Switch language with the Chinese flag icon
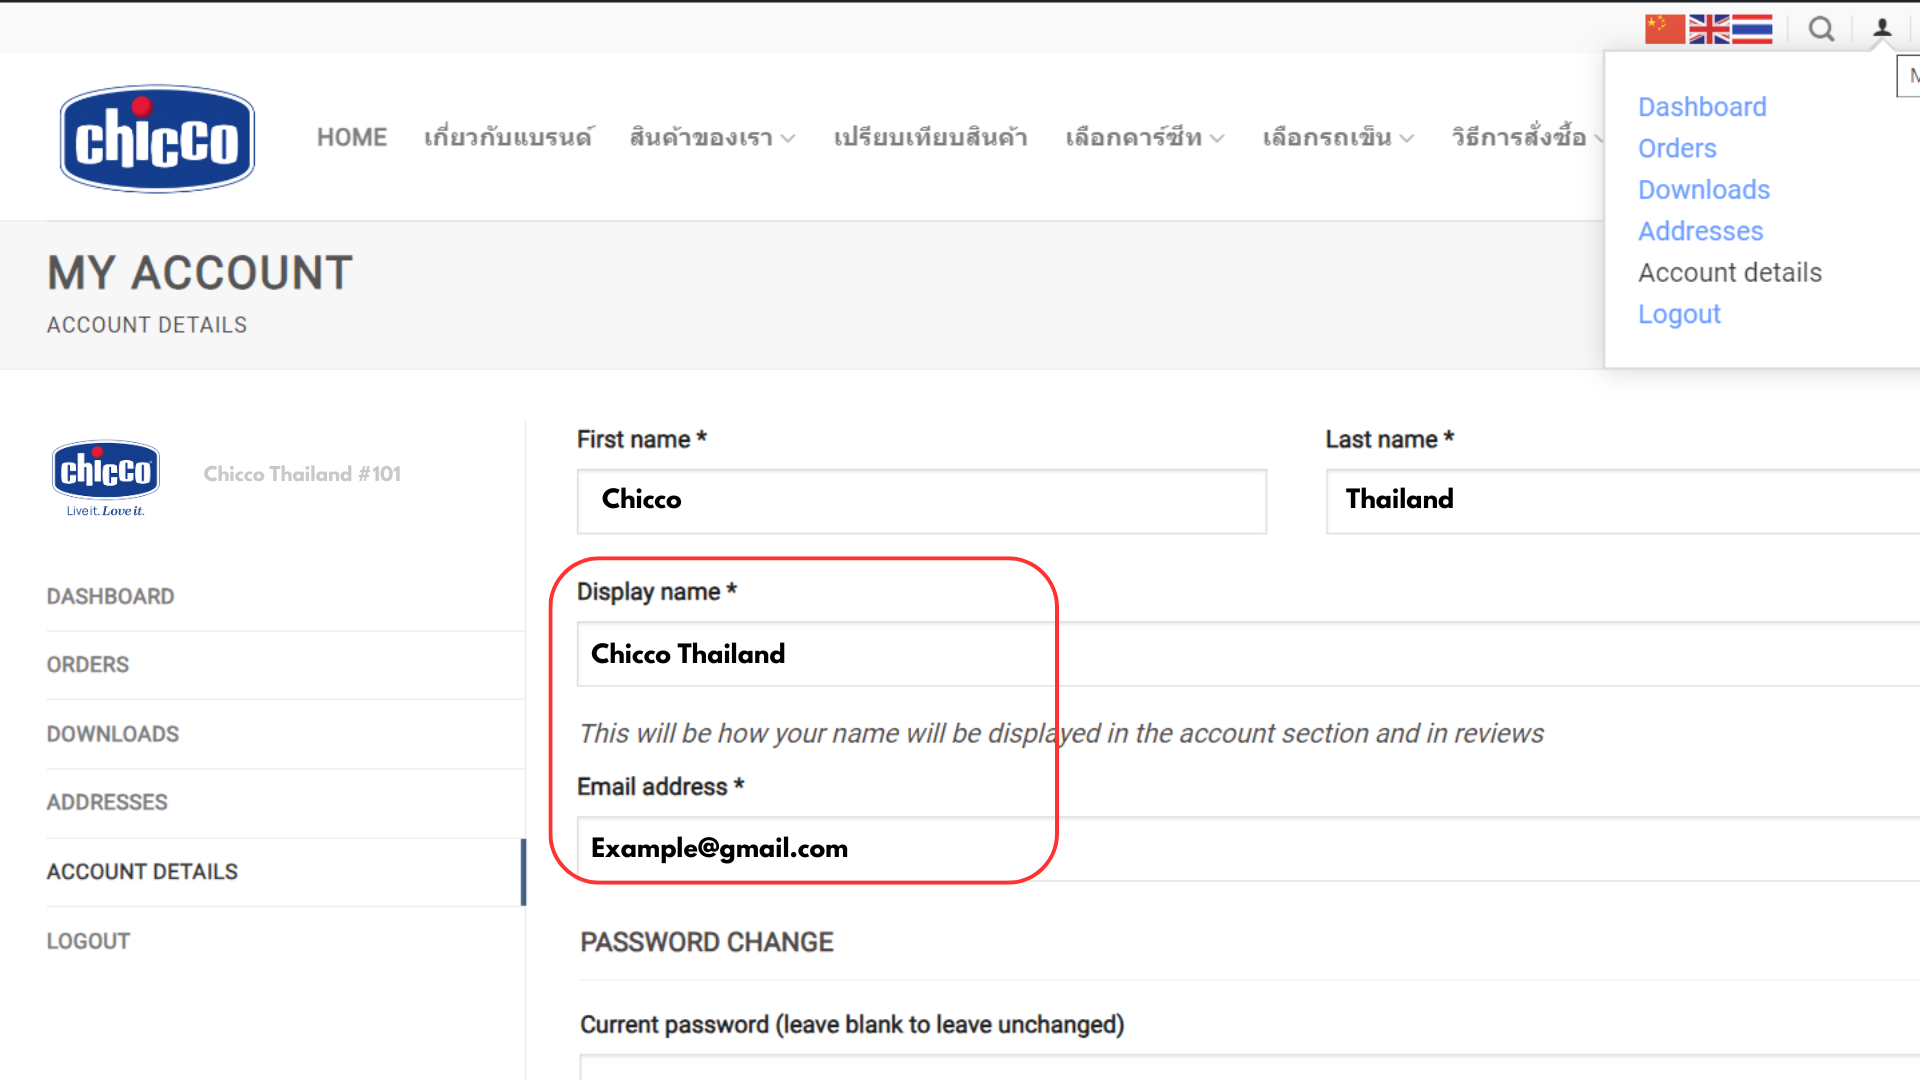The width and height of the screenshot is (1920, 1080). point(1665,29)
